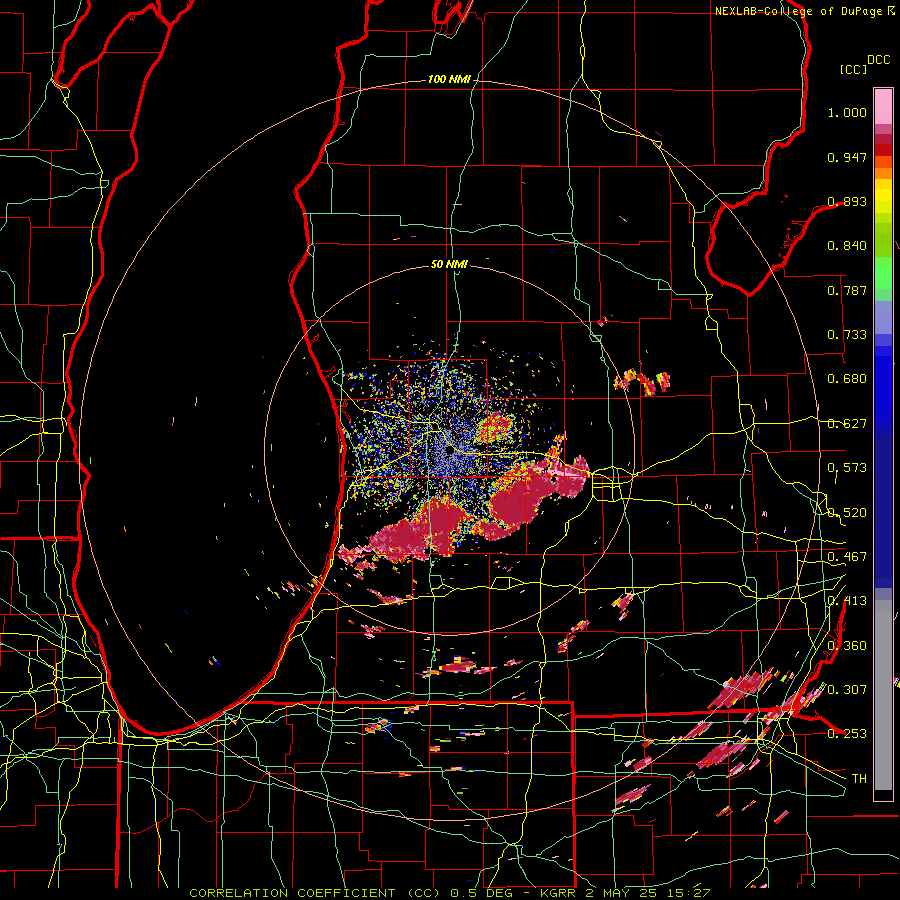The width and height of the screenshot is (900, 900).
Task: Click the [CC] units label
Action: coord(853,69)
